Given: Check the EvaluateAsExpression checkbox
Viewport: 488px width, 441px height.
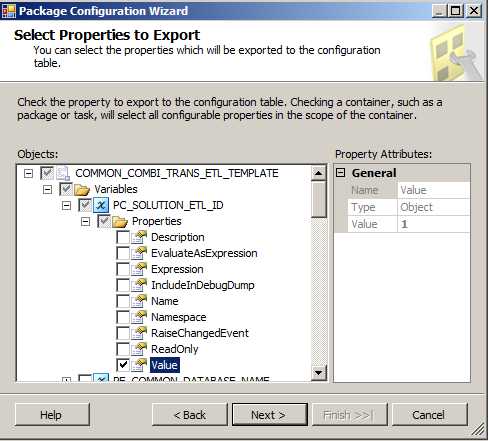Looking at the screenshot, I should (123, 253).
